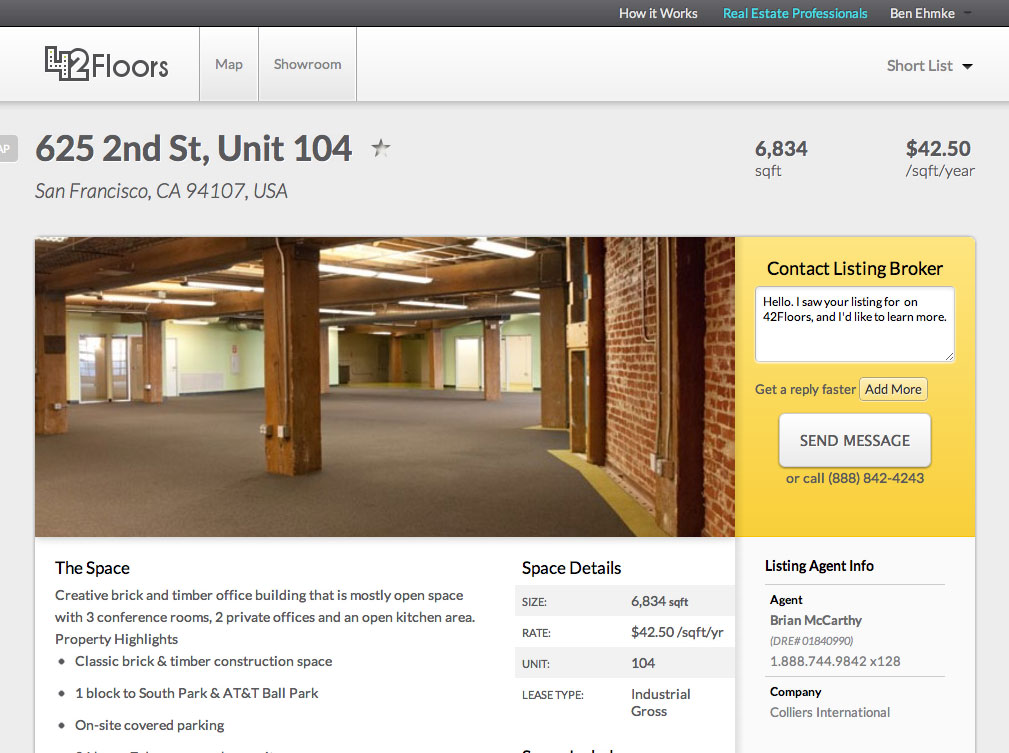1009x753 pixels.
Task: Select the Size row value 6,834 sqft
Action: click(660, 601)
